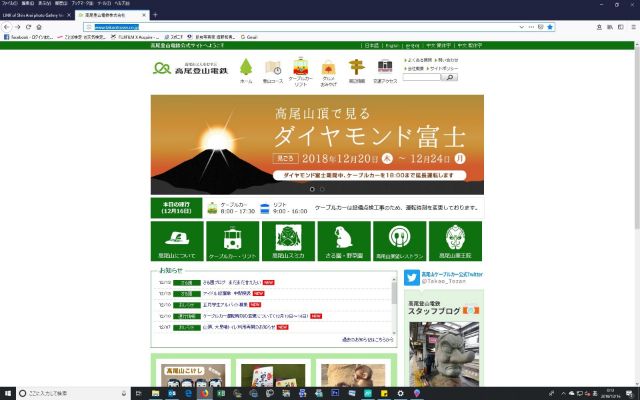Image resolution: width=640 pixels, height=400 pixels.
Task: Click the Windows Start button
Action: 8,393
